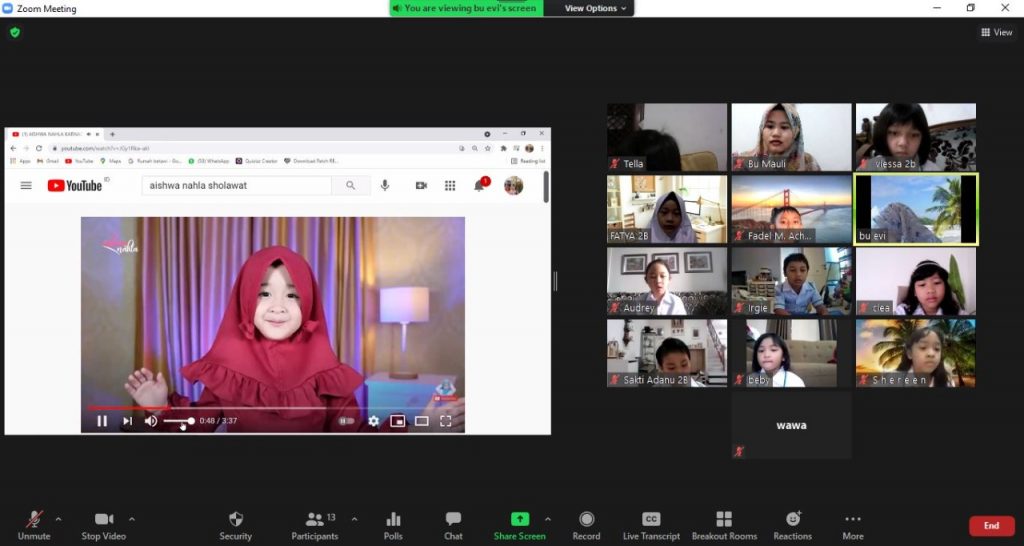This screenshot has width=1024, height=546.
Task: Open the Reactions menu
Action: coord(792,520)
